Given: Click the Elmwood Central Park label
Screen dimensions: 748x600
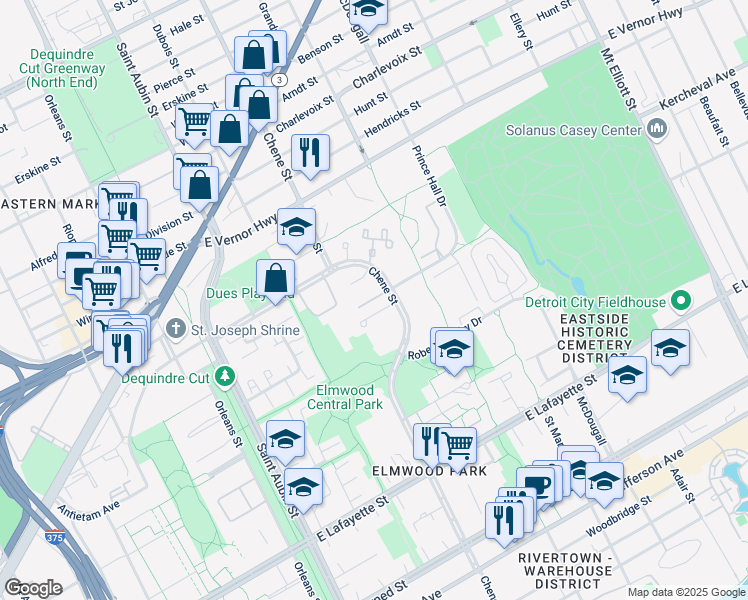Looking at the screenshot, I should pyautogui.click(x=344, y=397).
